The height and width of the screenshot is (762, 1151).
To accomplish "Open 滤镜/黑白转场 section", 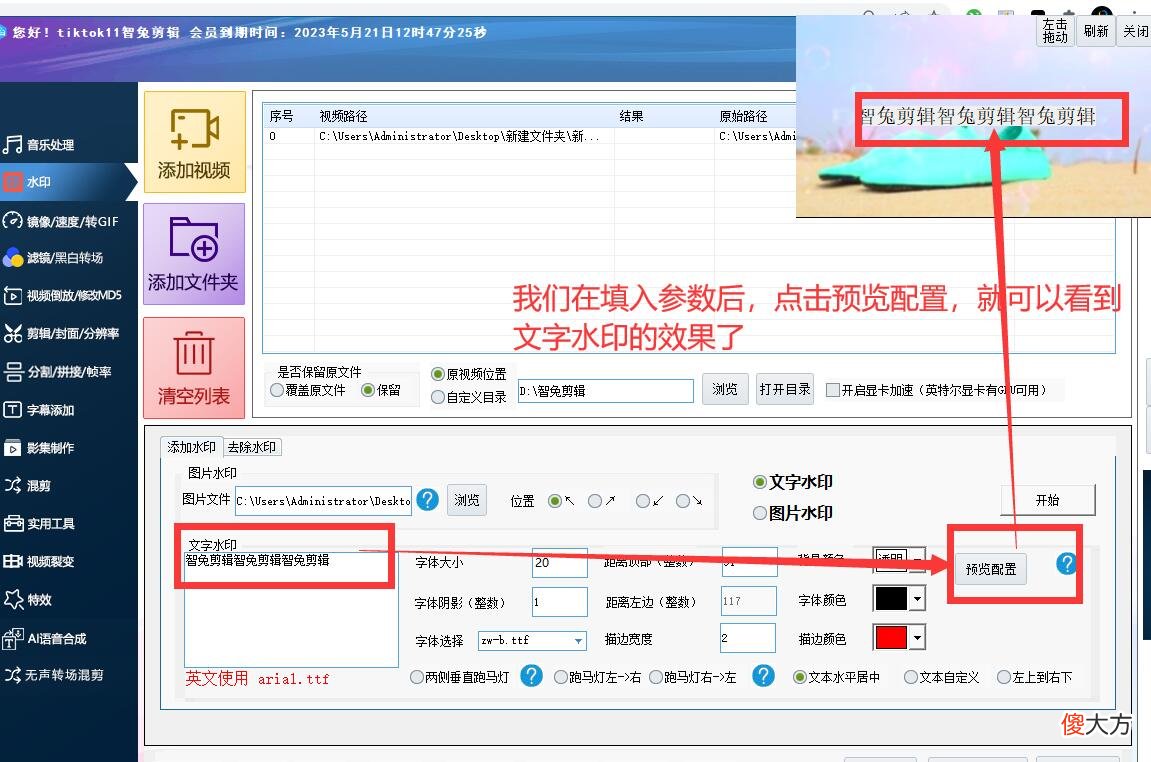I will tap(53, 258).
